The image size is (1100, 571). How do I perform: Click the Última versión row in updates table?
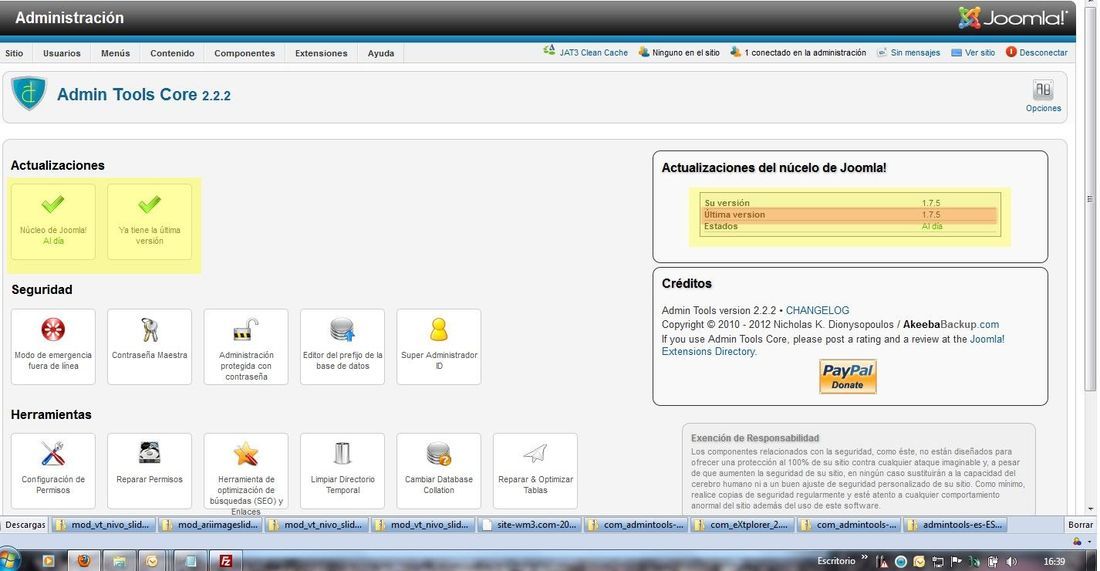point(850,215)
